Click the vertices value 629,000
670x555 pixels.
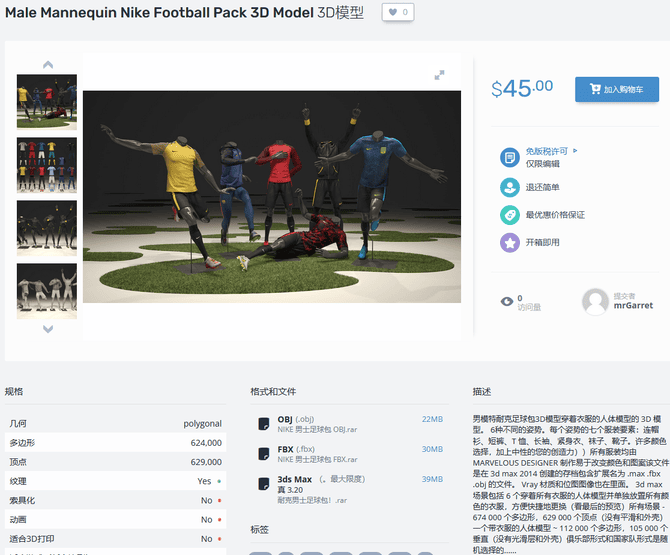(x=206, y=462)
